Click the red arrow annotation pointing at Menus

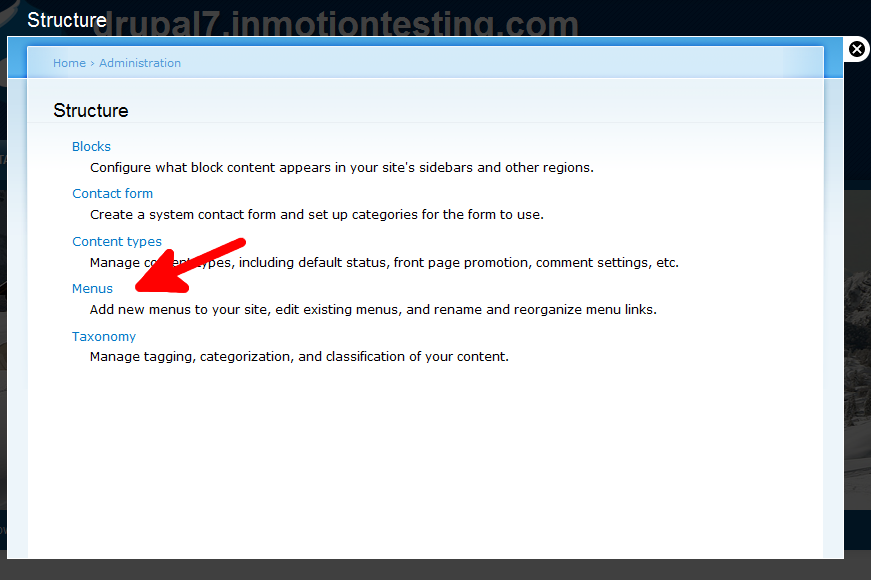[x=189, y=266]
